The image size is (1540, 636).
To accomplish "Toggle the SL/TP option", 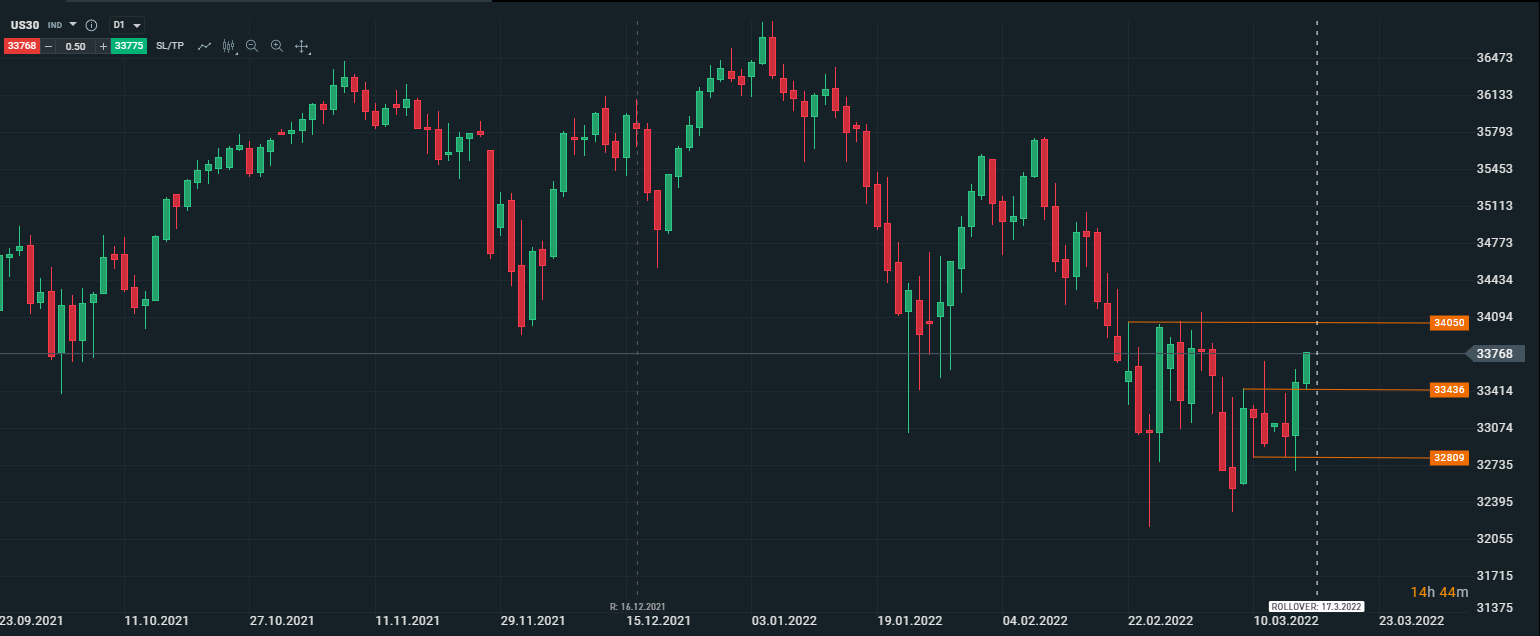I will pos(170,46).
